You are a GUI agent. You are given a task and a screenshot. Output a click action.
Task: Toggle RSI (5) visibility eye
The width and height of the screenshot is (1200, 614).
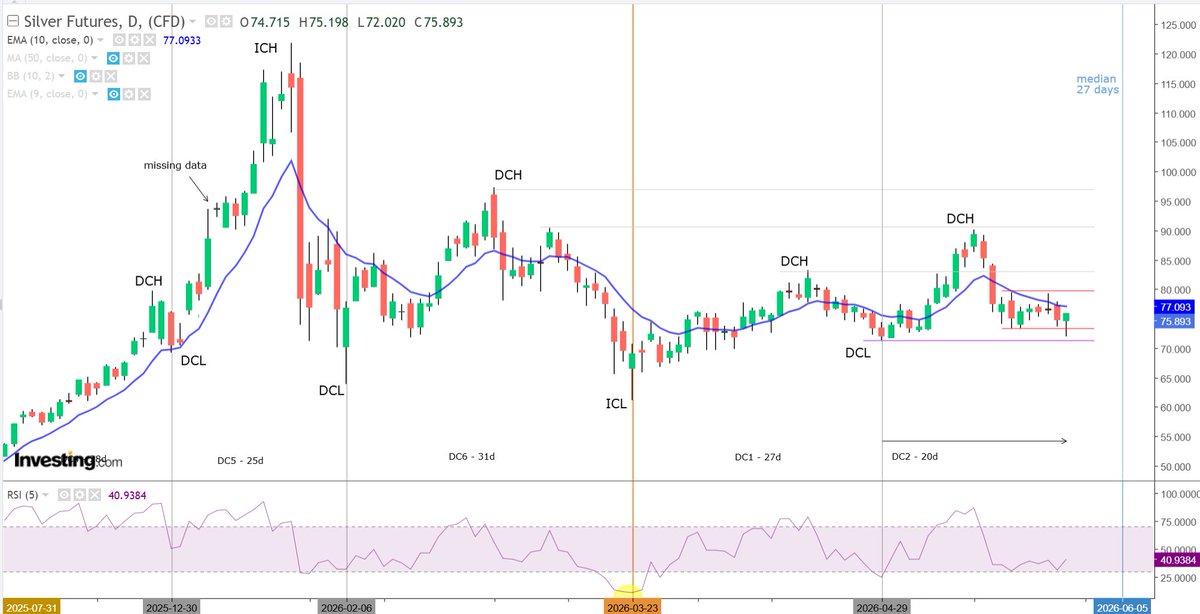pyautogui.click(x=64, y=495)
